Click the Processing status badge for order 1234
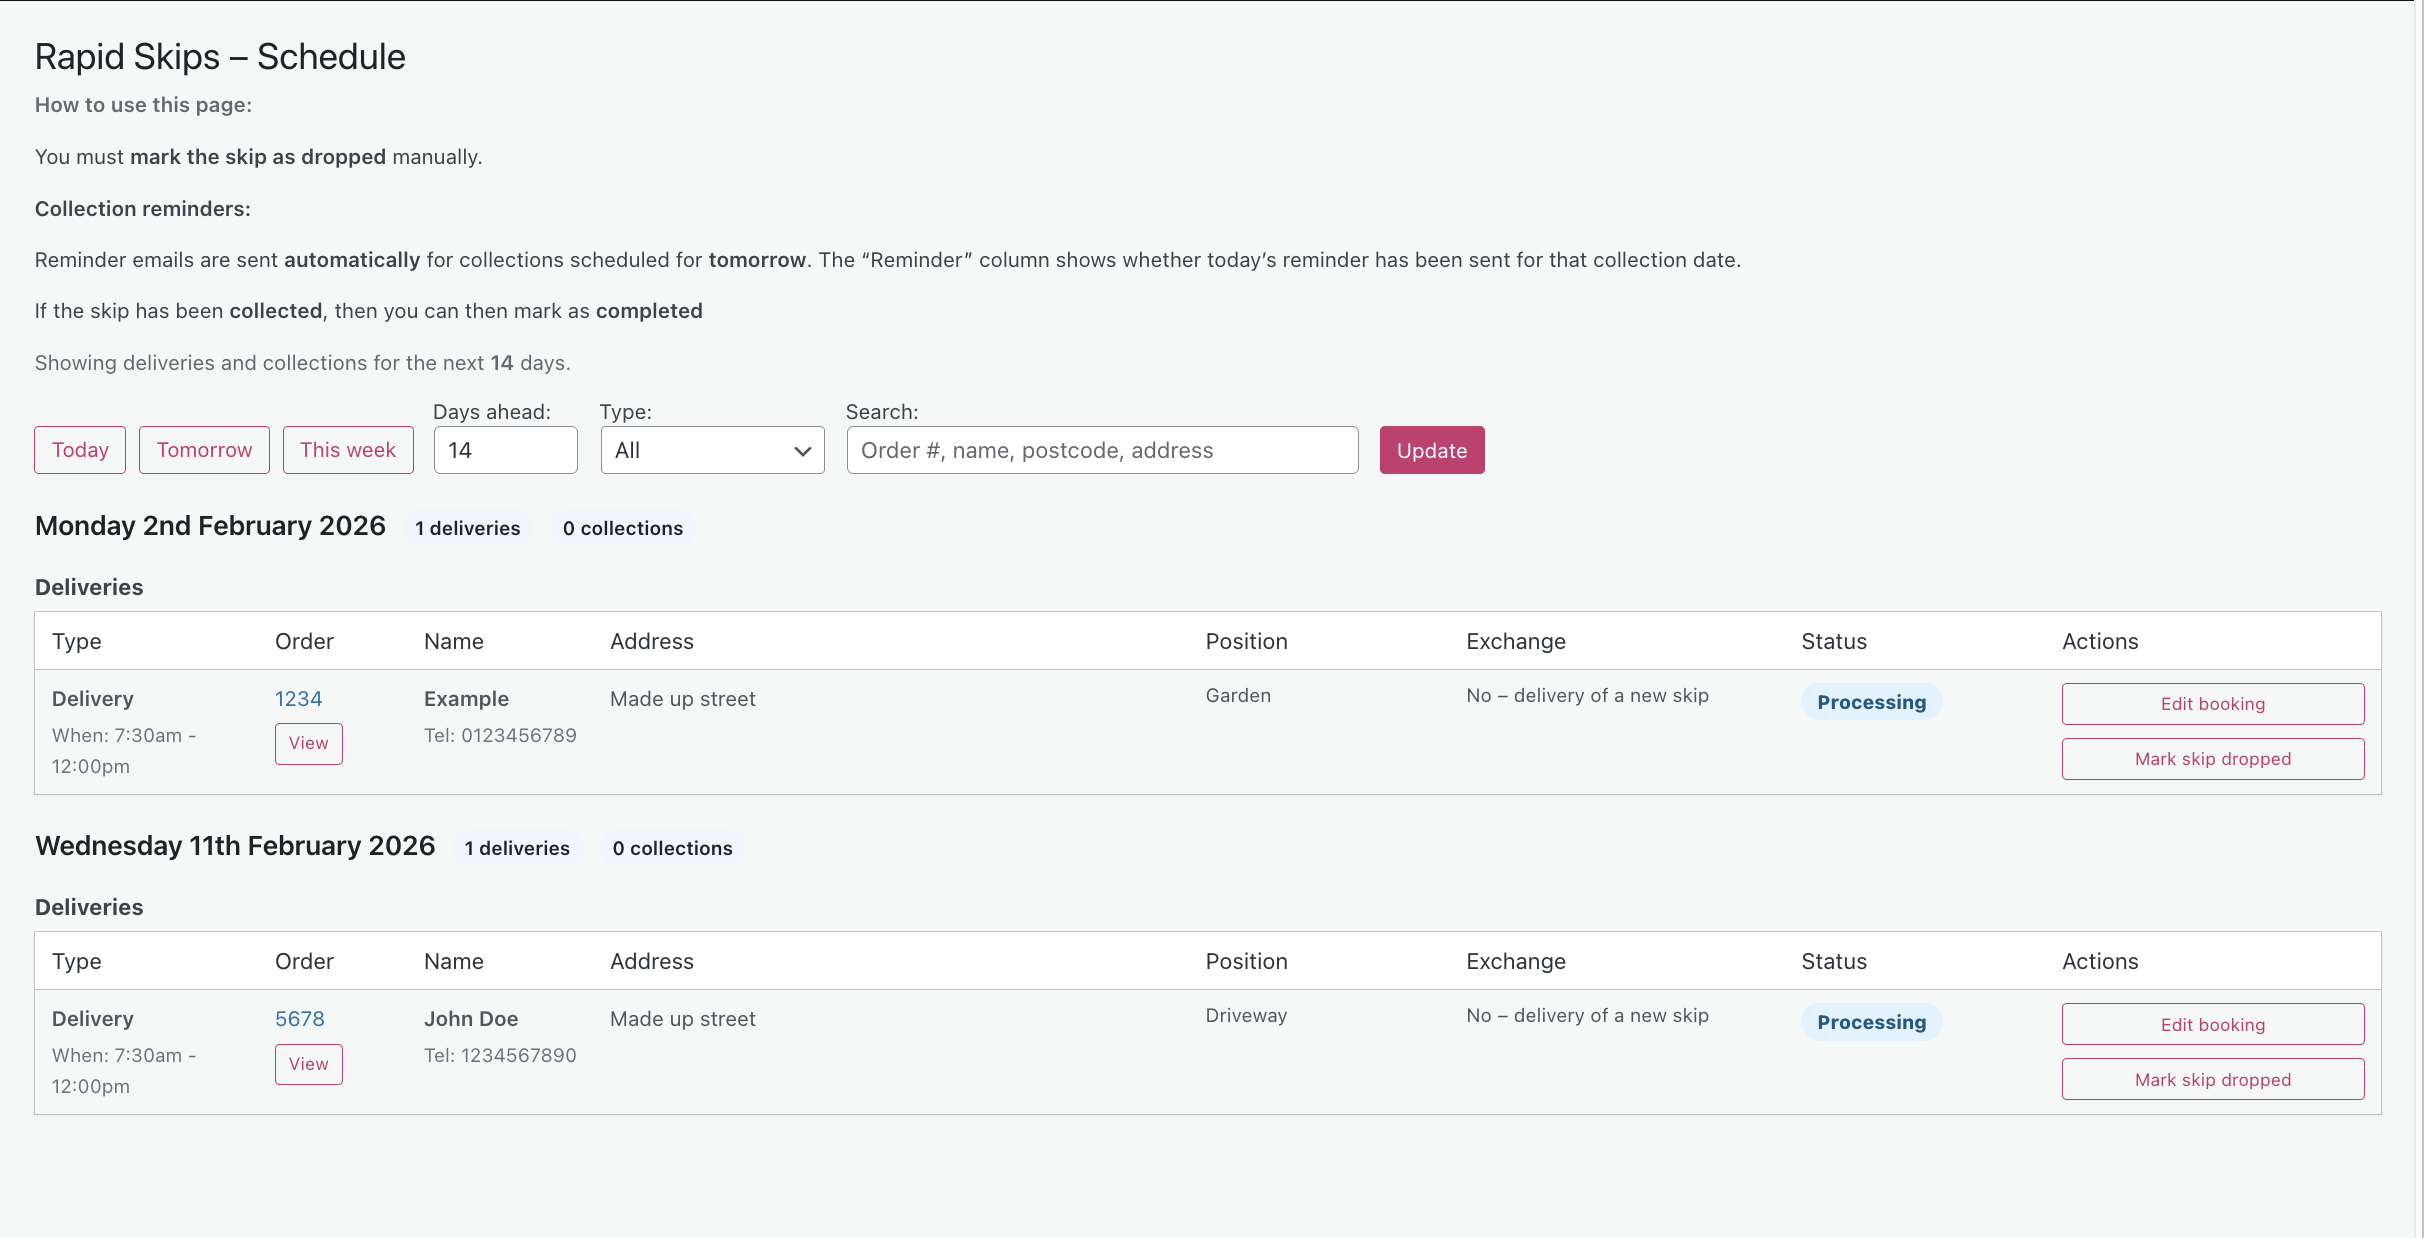The image size is (2424, 1238). [x=1871, y=701]
